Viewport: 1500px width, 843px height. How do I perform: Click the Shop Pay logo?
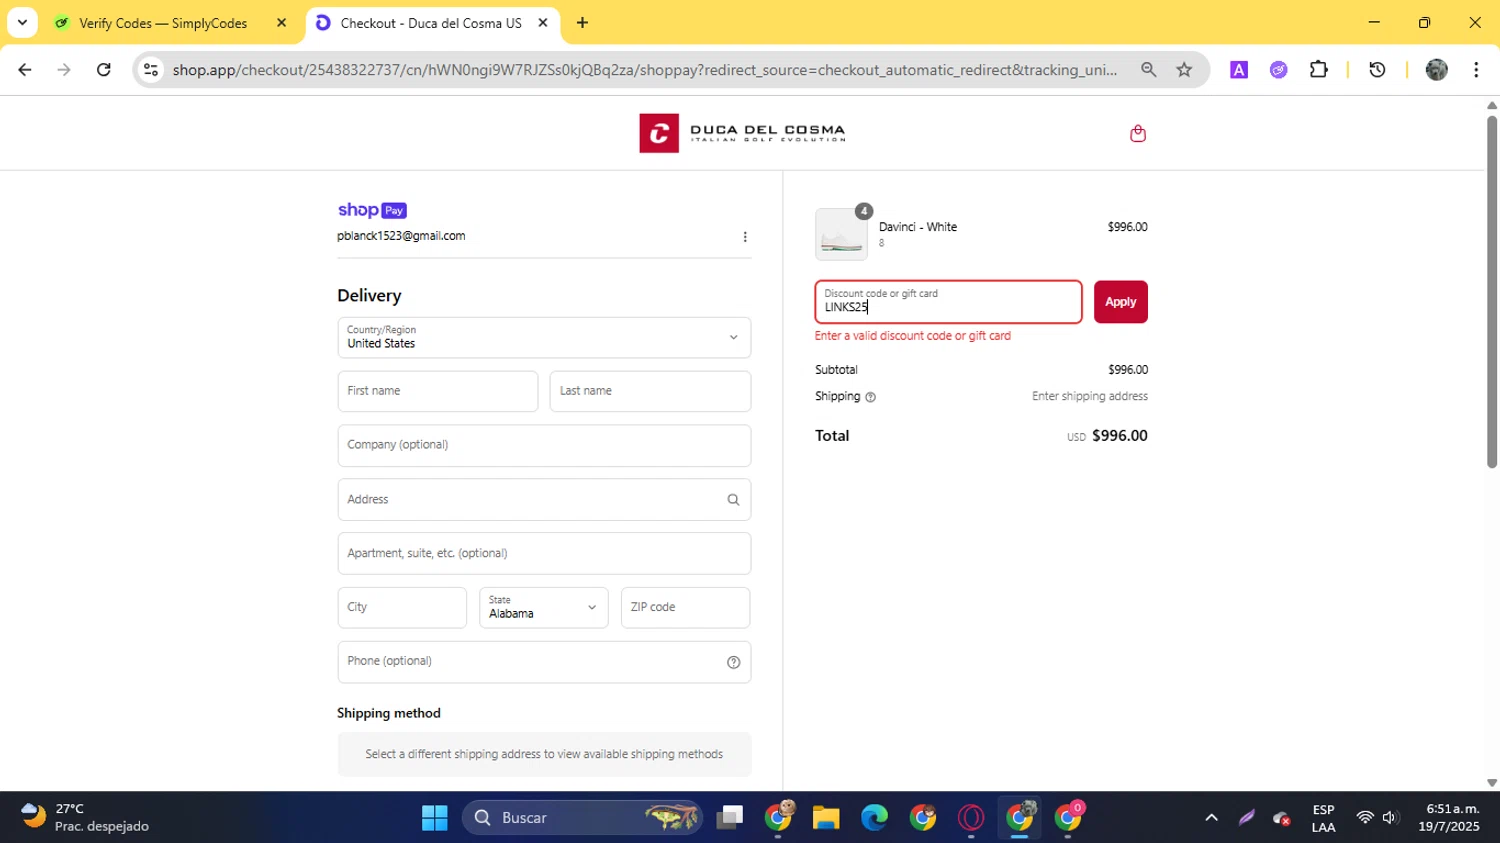click(x=372, y=210)
